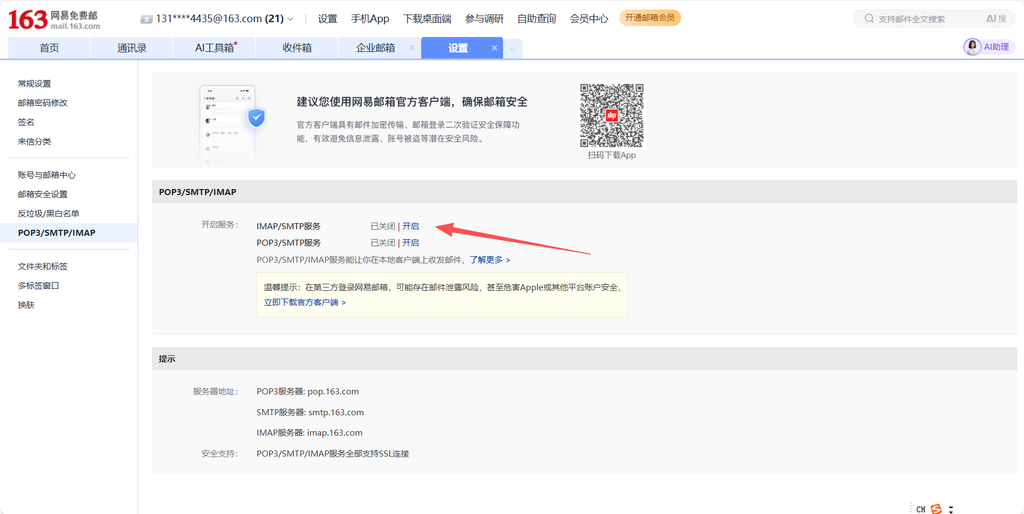Switch to the 首页 tab
Image resolution: width=1024 pixels, height=514 pixels.
(49, 48)
